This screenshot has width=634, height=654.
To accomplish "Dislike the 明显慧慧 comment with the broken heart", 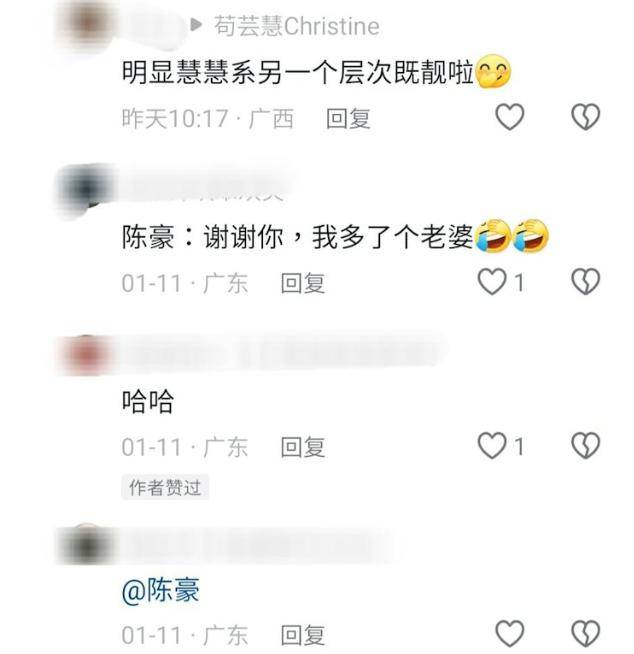I will point(586,116).
